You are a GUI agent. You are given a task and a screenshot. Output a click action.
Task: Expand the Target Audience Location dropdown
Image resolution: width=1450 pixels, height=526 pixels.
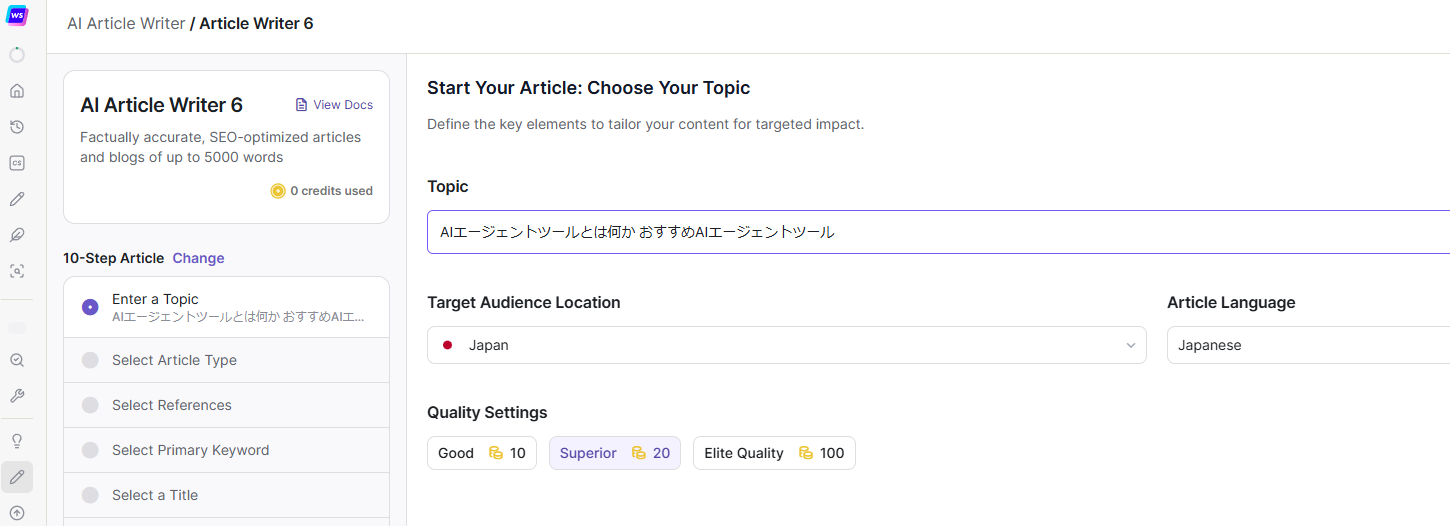click(x=786, y=345)
